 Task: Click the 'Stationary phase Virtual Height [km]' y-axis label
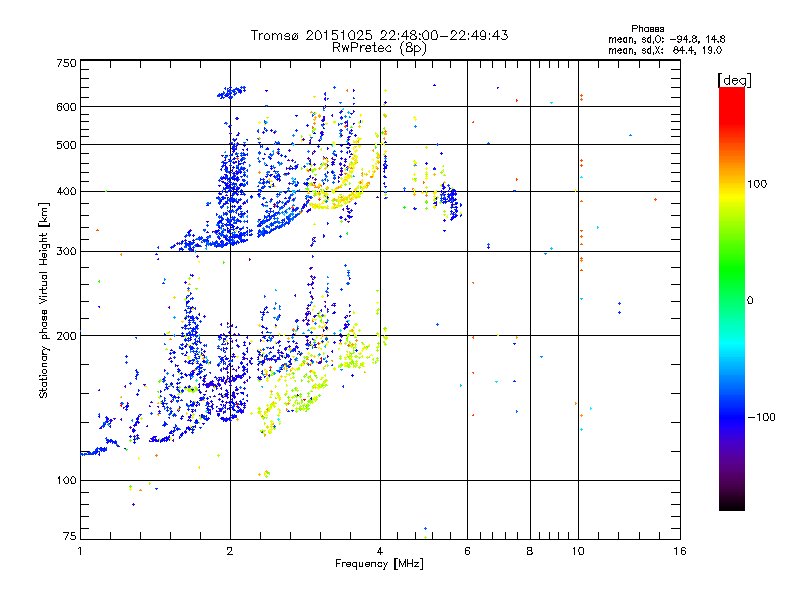tap(44, 301)
